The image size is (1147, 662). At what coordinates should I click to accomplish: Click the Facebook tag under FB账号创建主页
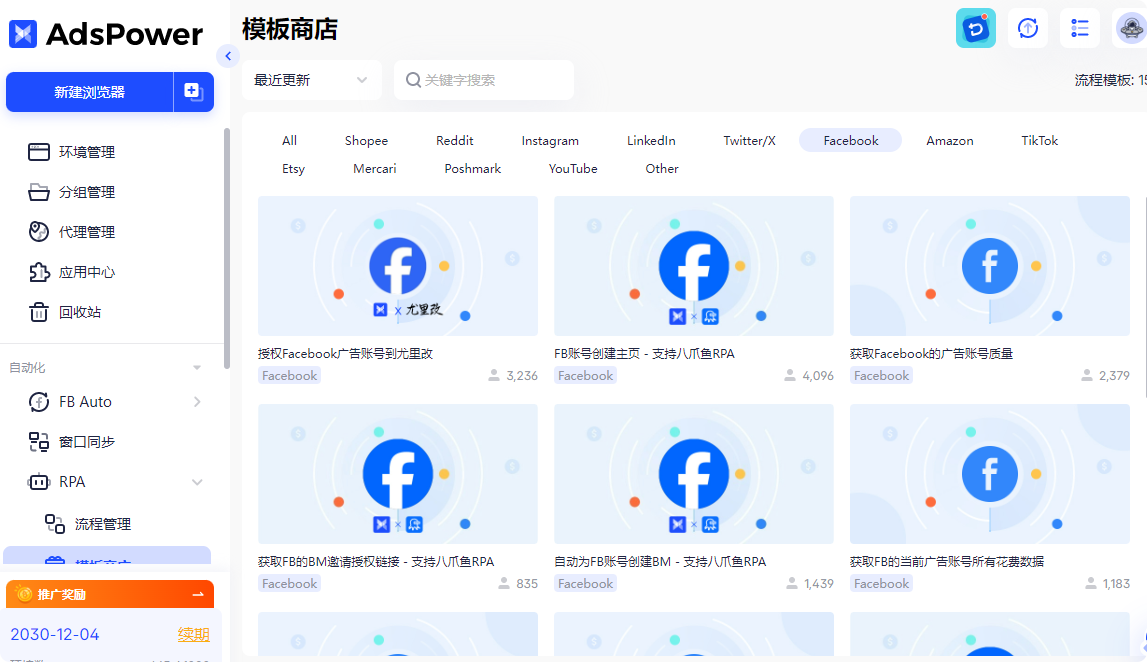585,375
